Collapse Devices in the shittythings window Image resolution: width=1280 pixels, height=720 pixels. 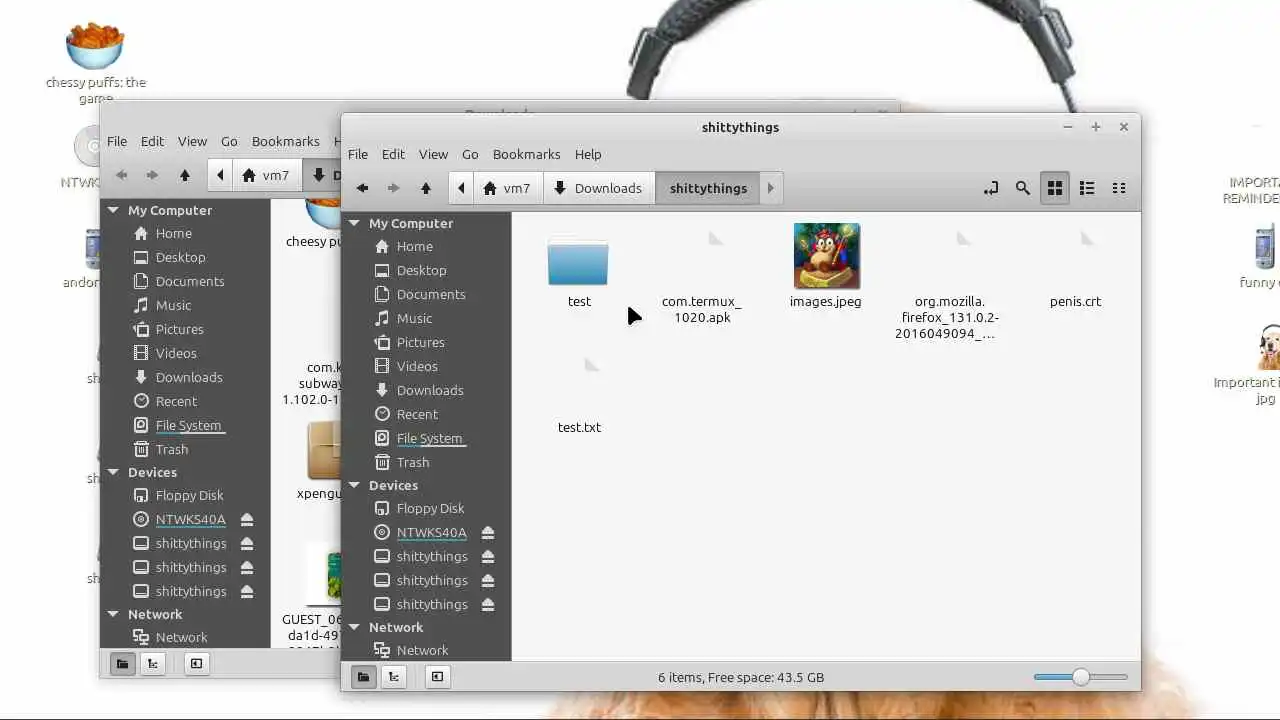pos(354,485)
